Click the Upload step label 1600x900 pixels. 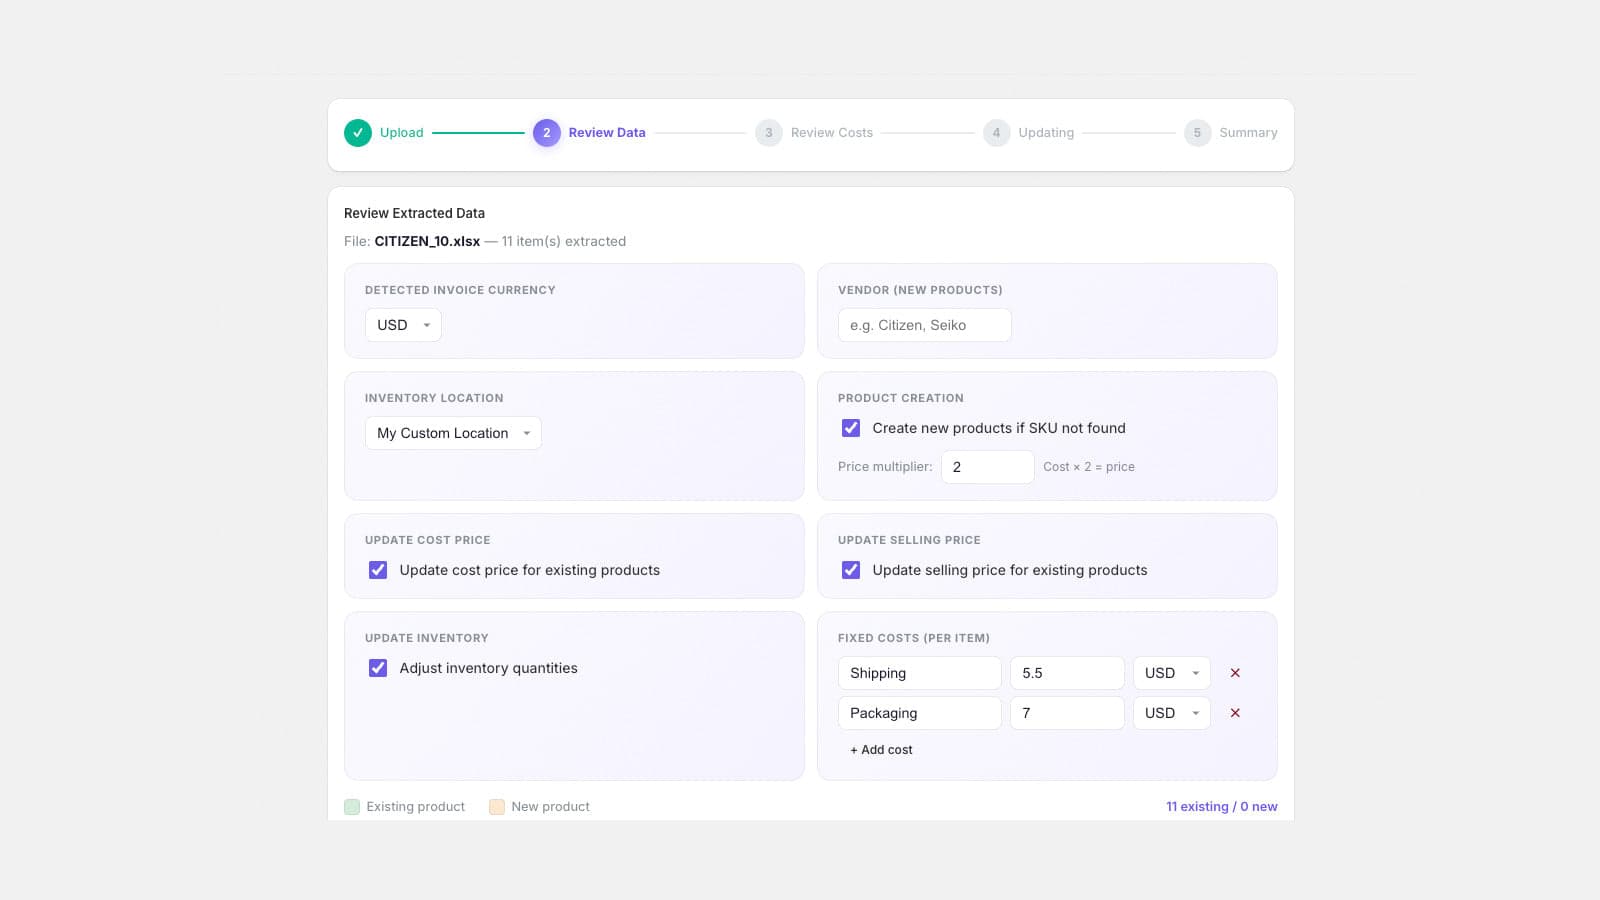coord(401,133)
